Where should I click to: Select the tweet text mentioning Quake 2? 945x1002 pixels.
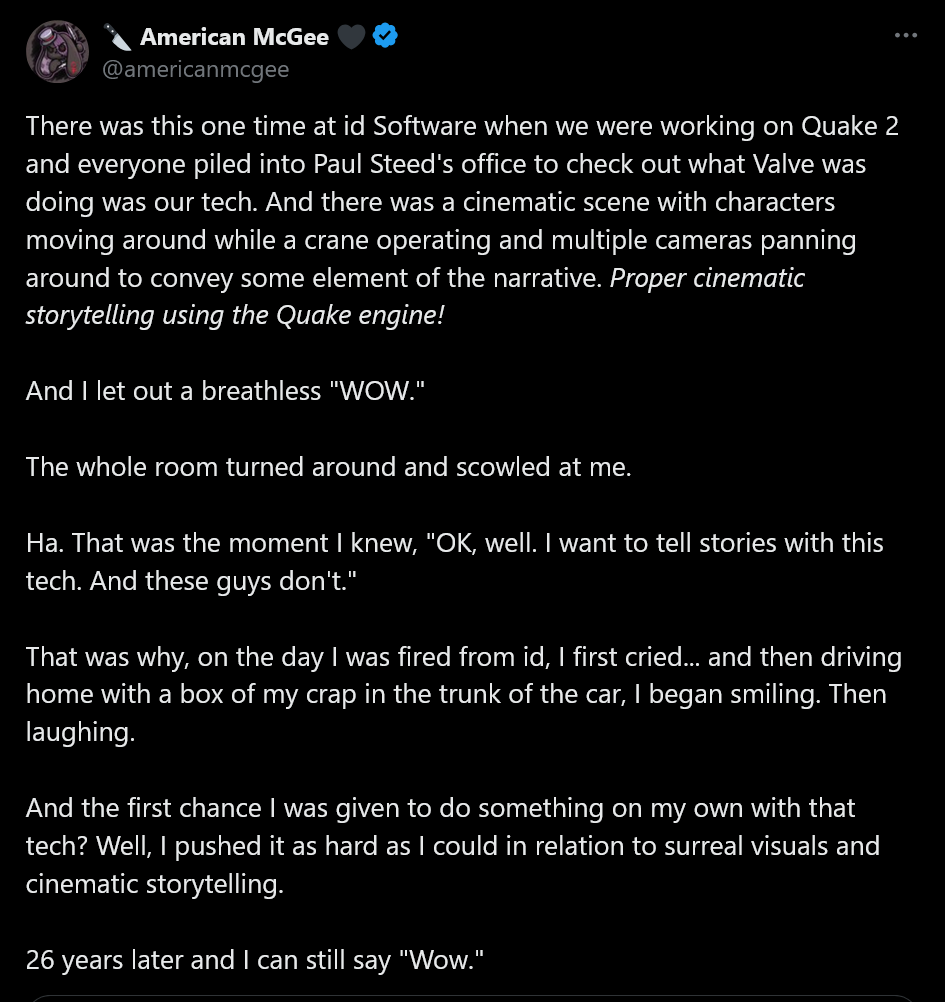pyautogui.click(x=462, y=126)
